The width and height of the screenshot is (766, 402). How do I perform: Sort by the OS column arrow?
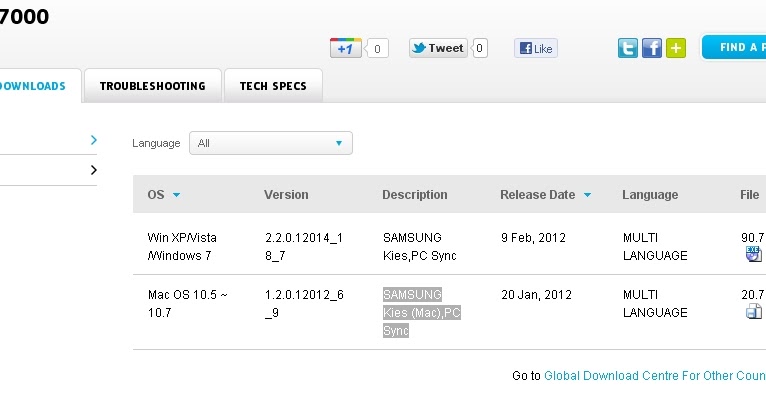(176, 195)
